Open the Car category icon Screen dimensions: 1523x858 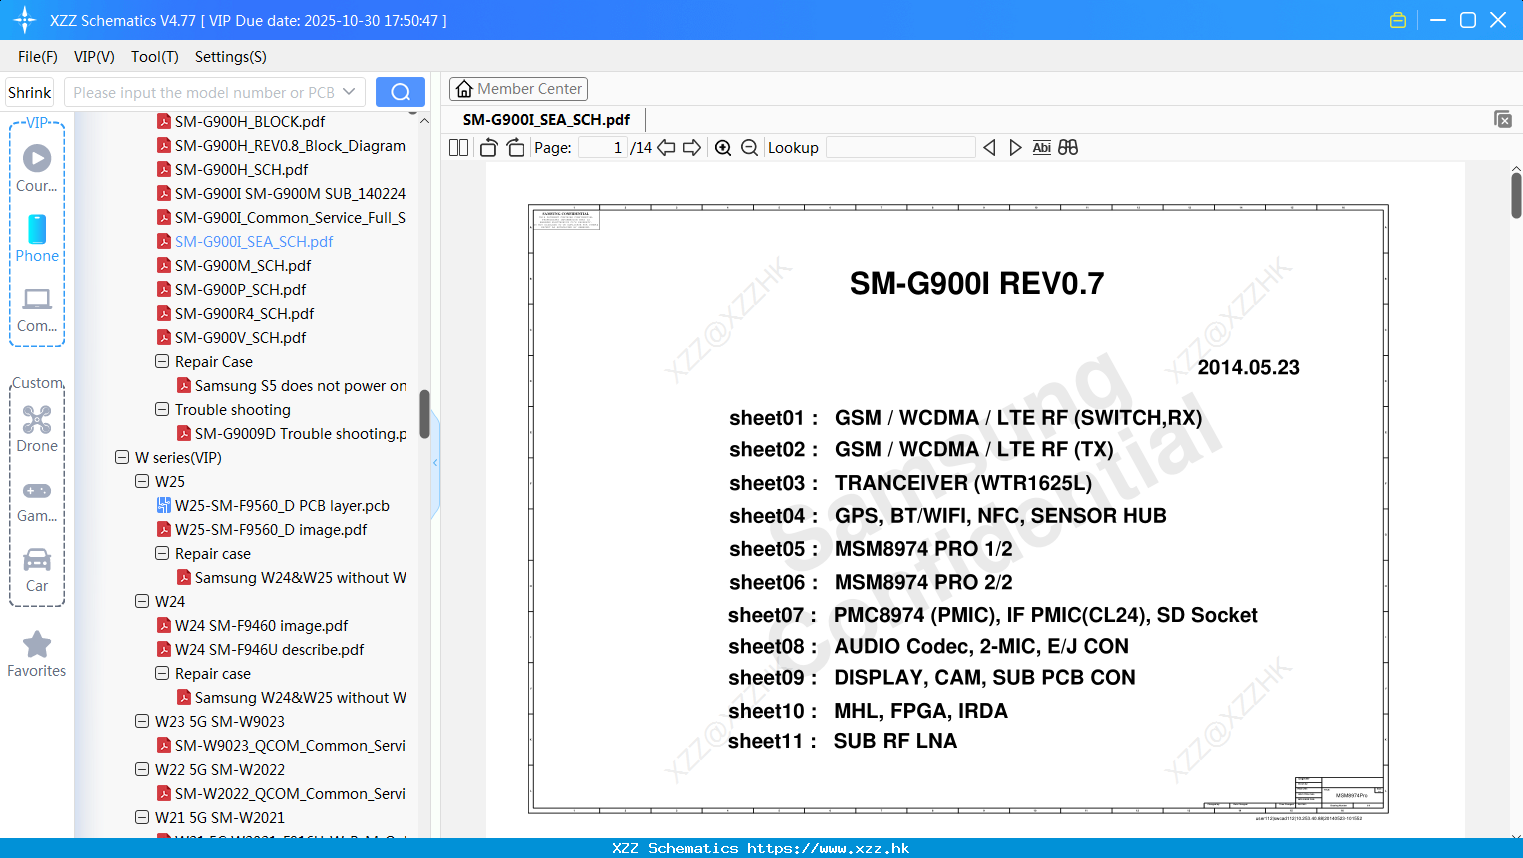click(x=37, y=559)
